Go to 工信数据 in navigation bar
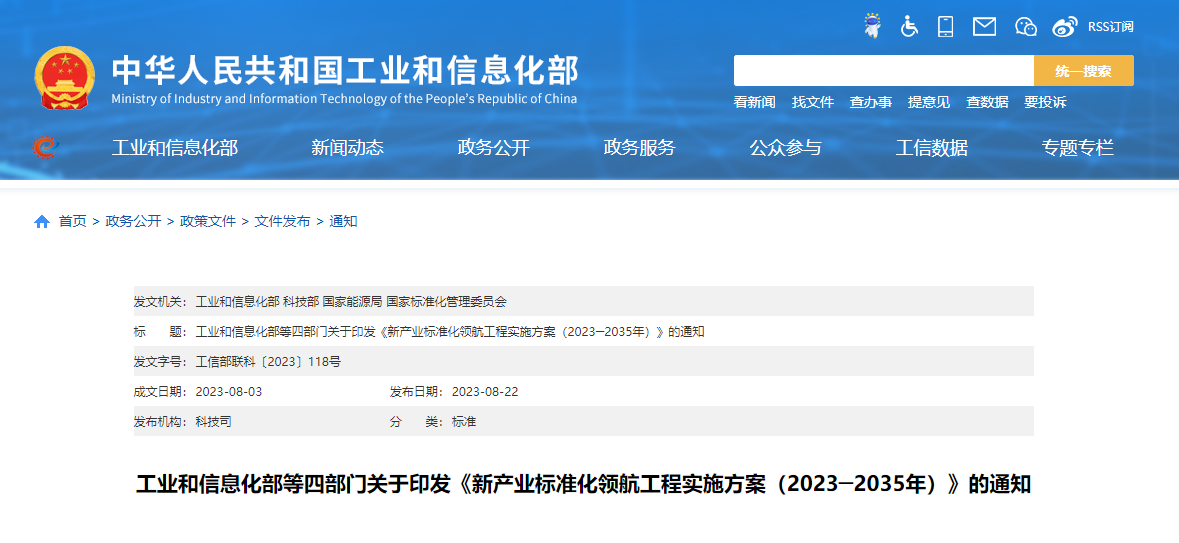 click(x=931, y=148)
